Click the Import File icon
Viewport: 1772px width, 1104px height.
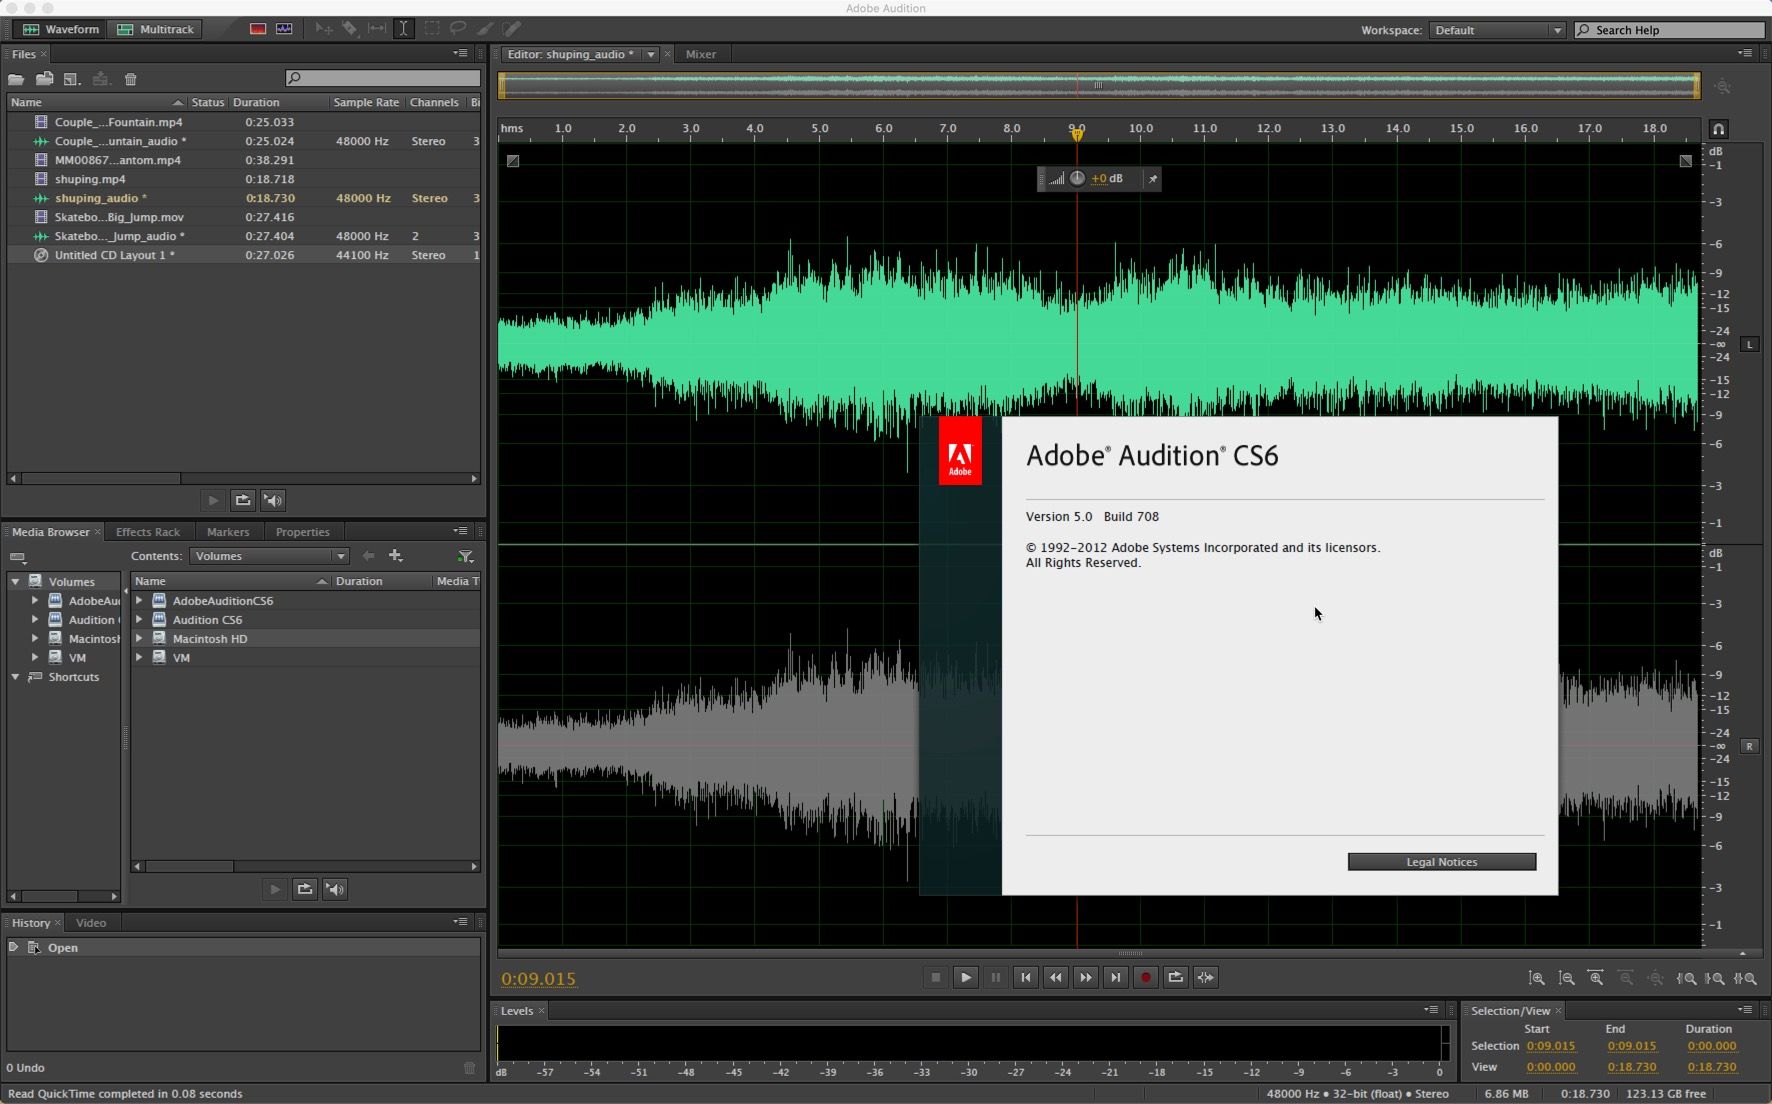[x=44, y=79]
